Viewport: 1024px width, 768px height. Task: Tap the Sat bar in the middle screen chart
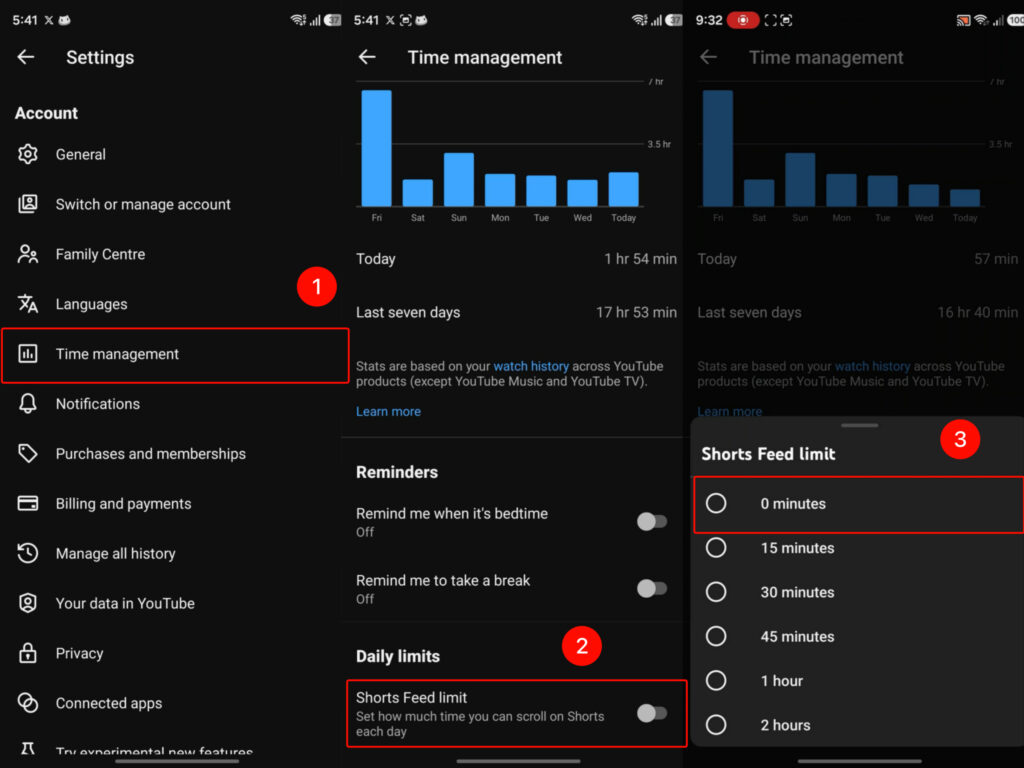click(417, 193)
